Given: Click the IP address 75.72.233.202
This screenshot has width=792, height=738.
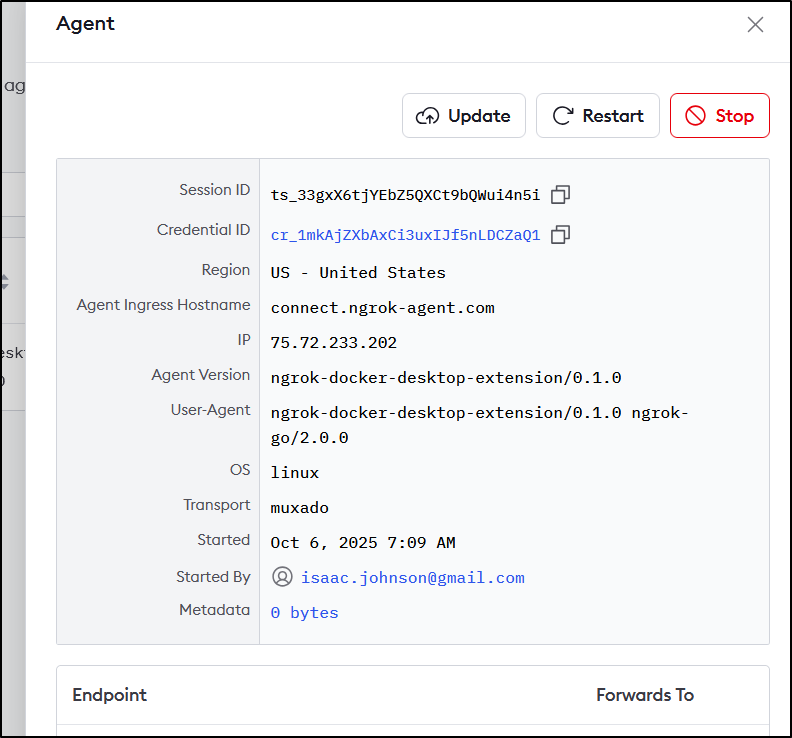Looking at the screenshot, I should [333, 342].
